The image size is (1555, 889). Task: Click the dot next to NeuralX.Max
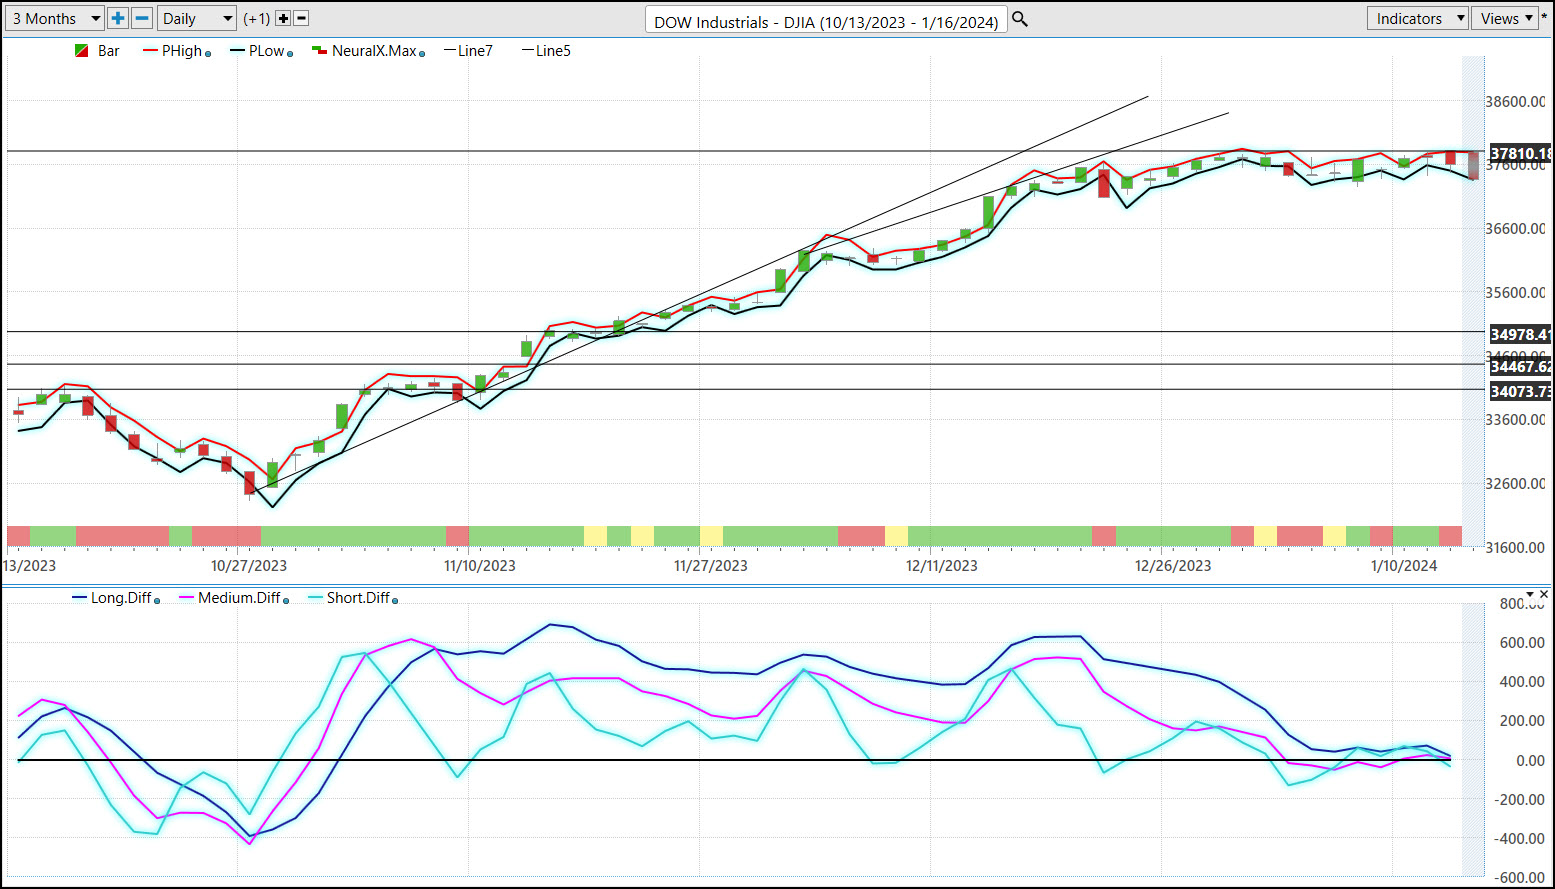pos(422,54)
